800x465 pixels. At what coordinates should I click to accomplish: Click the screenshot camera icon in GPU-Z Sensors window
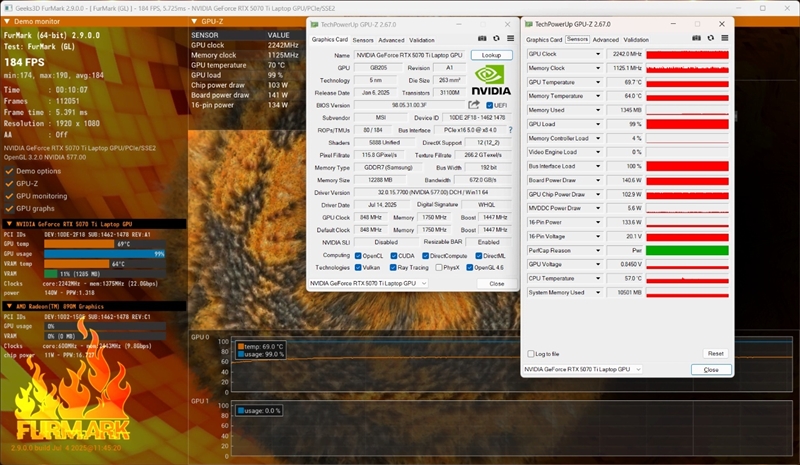click(696, 38)
